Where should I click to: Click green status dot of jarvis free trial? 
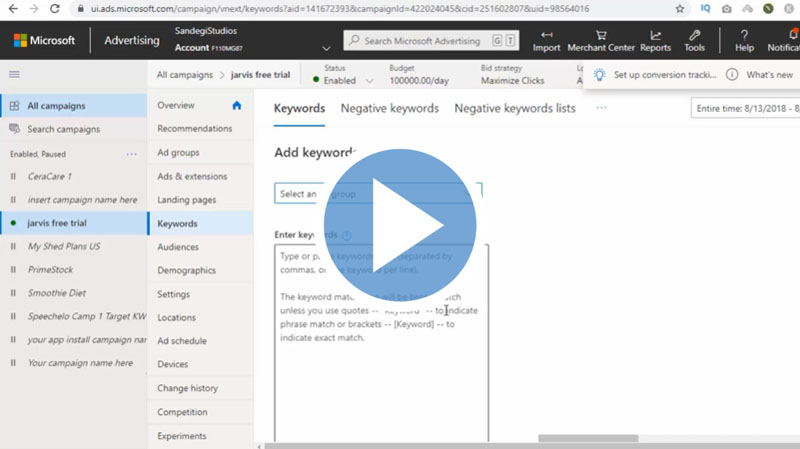(x=13, y=223)
